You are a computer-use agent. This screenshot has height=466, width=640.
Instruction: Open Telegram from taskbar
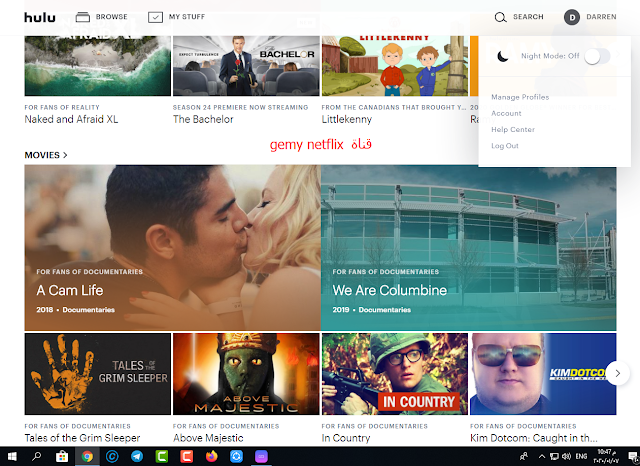click(x=137, y=456)
